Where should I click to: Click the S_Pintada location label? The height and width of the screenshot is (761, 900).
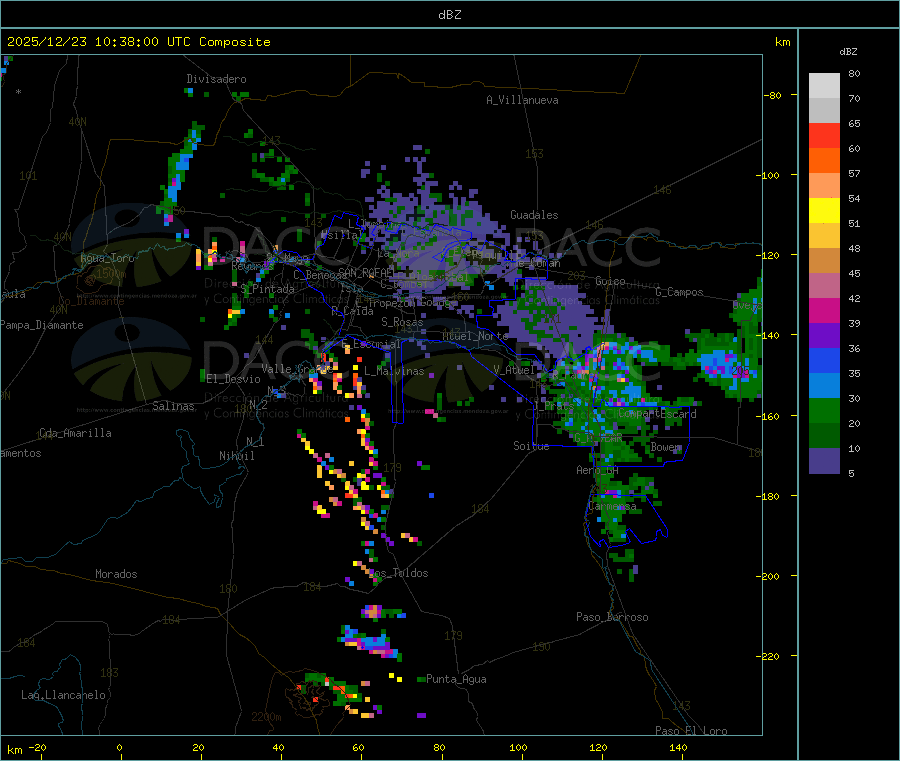click(x=267, y=289)
